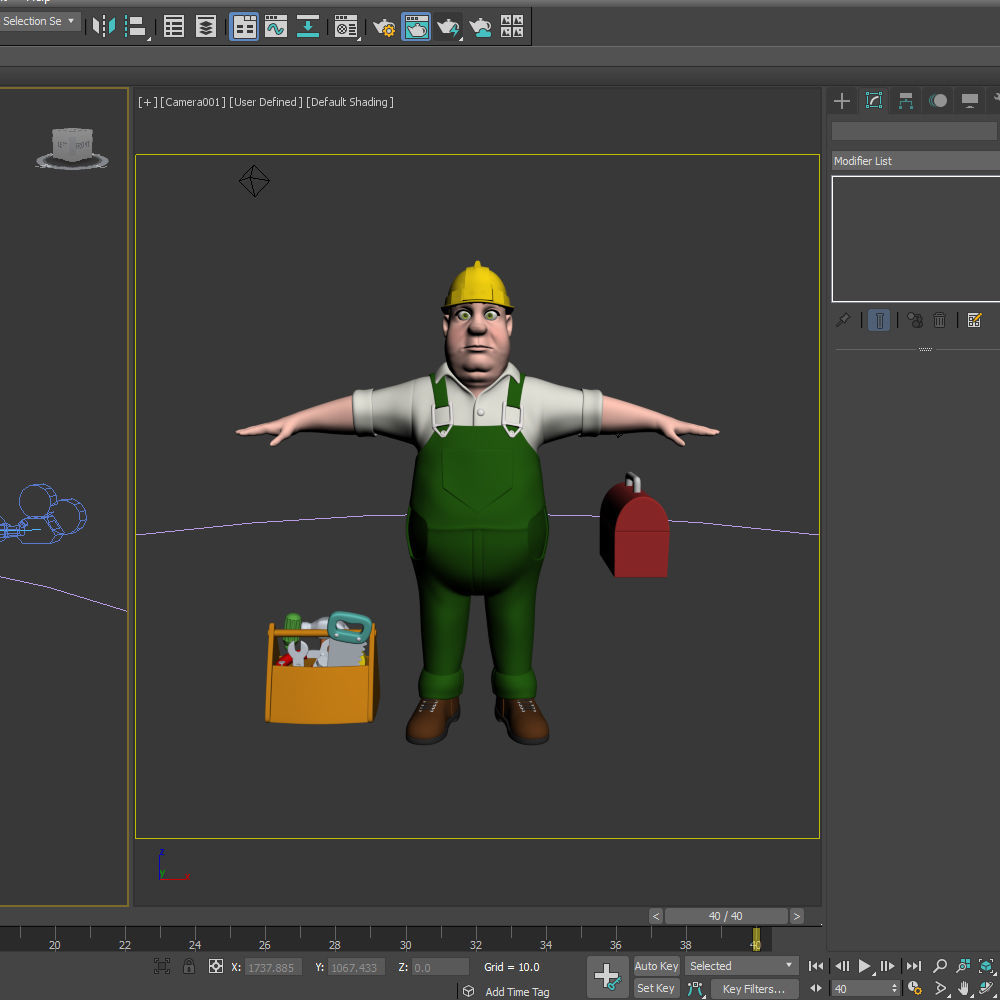Switch to the Display panel tab
The image size is (1000, 1000).
click(x=969, y=101)
